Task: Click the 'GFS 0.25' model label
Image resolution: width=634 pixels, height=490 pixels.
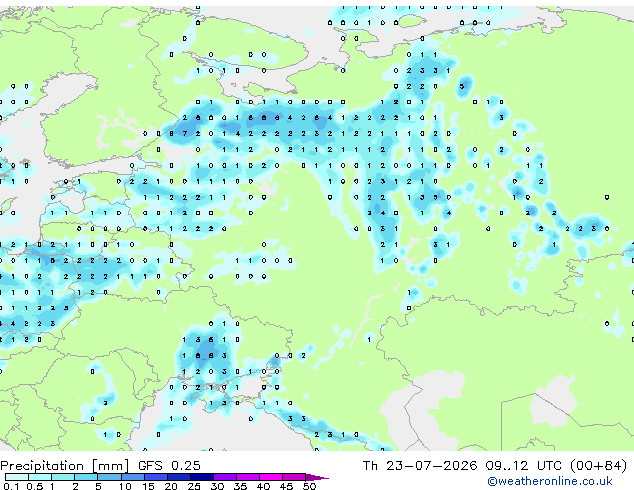Action: coord(169,466)
